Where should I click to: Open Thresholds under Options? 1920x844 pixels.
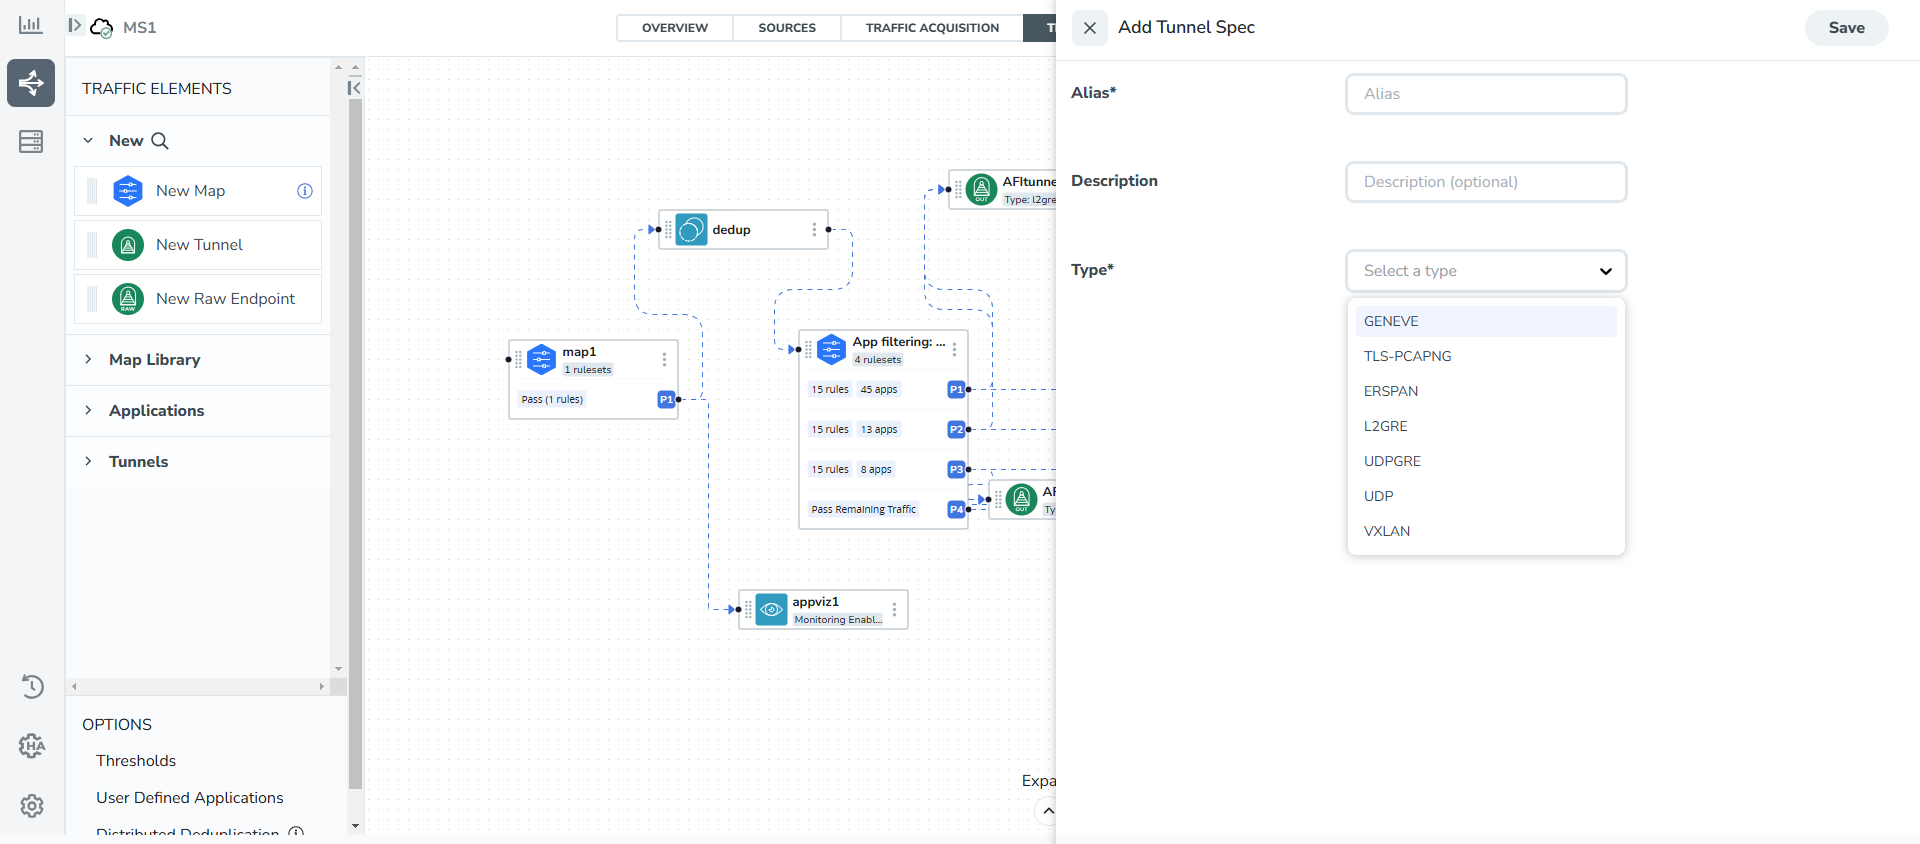coord(136,761)
